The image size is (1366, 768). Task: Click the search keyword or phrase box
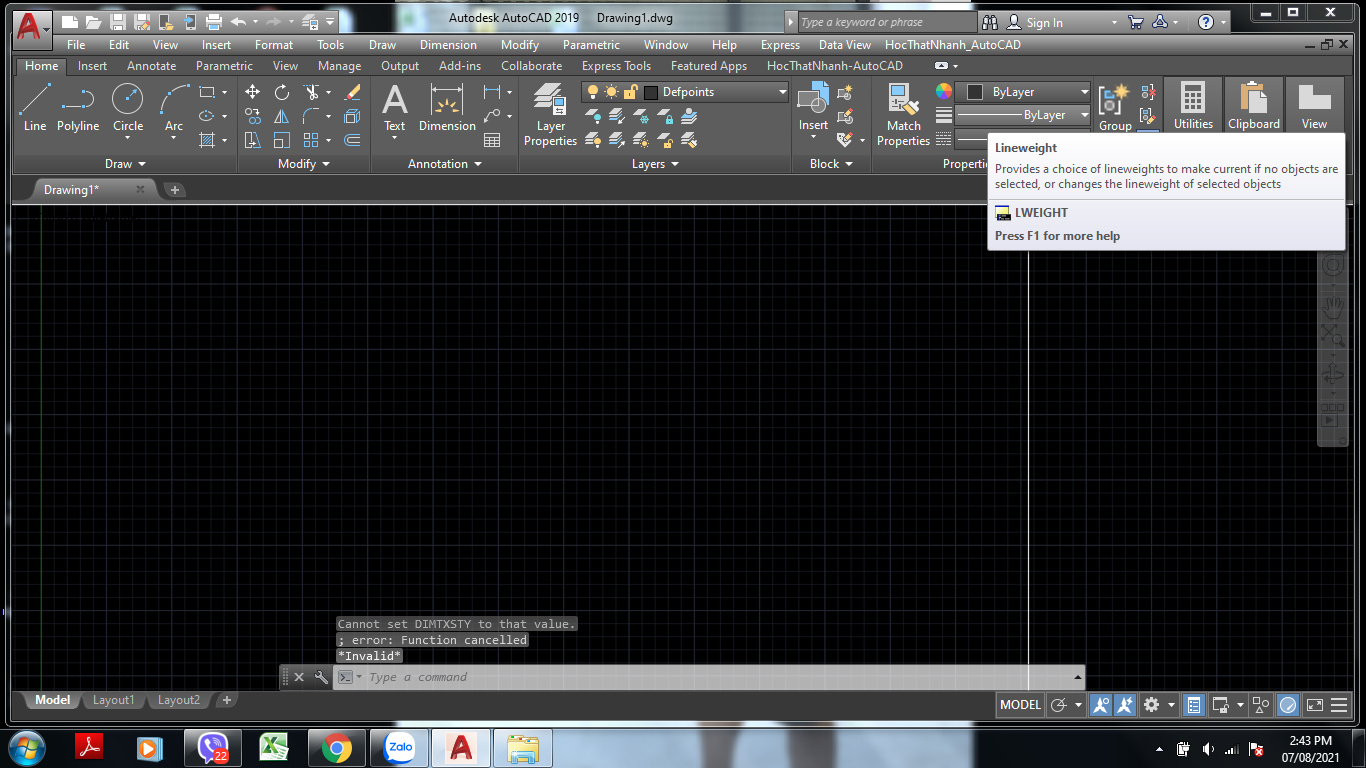886,22
